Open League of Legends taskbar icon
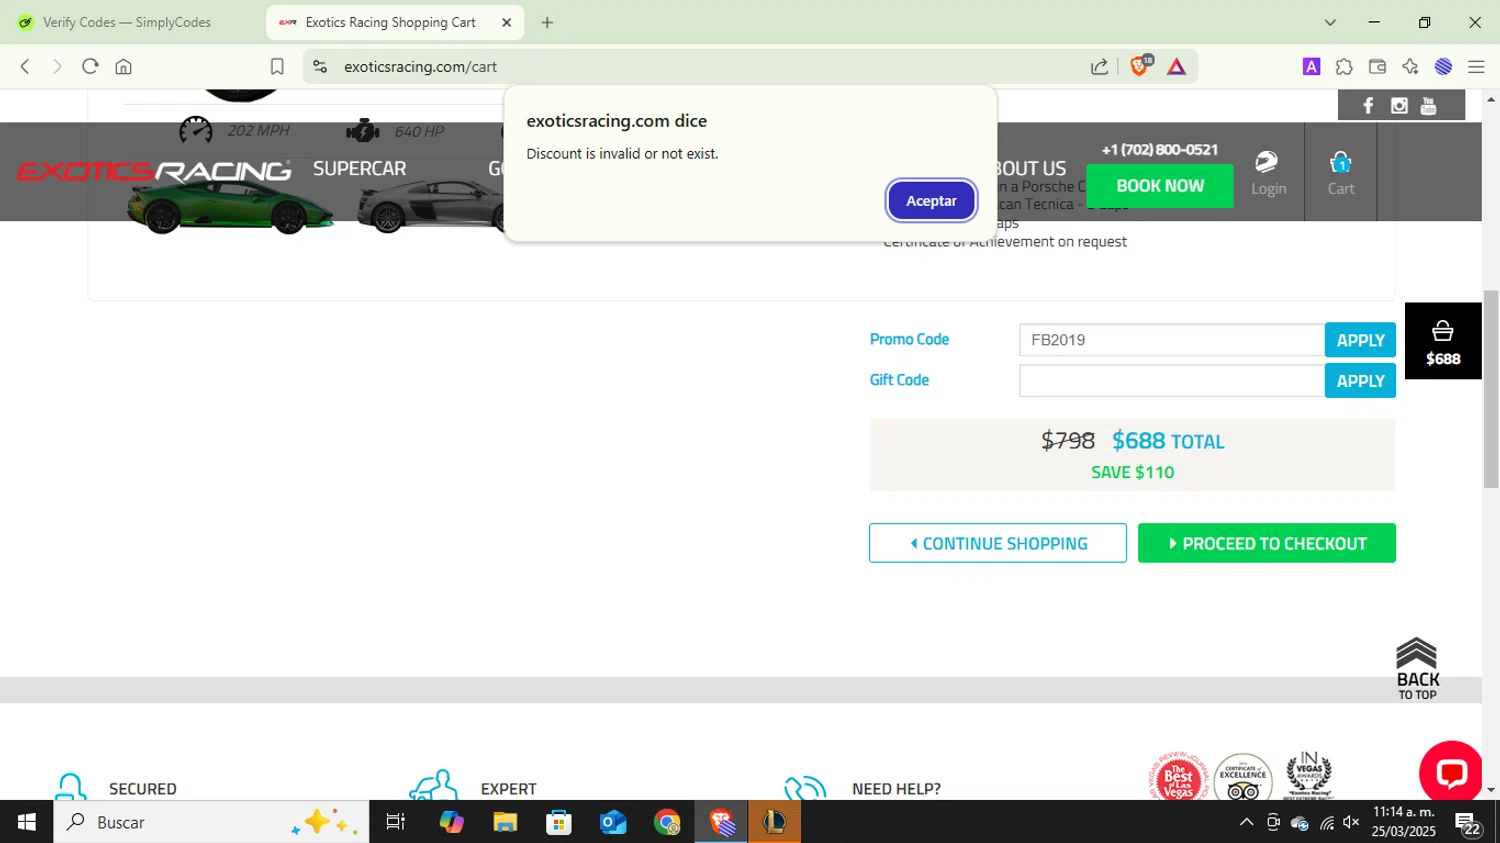Screen dimensions: 1500x843 pyautogui.click(x=775, y=822)
